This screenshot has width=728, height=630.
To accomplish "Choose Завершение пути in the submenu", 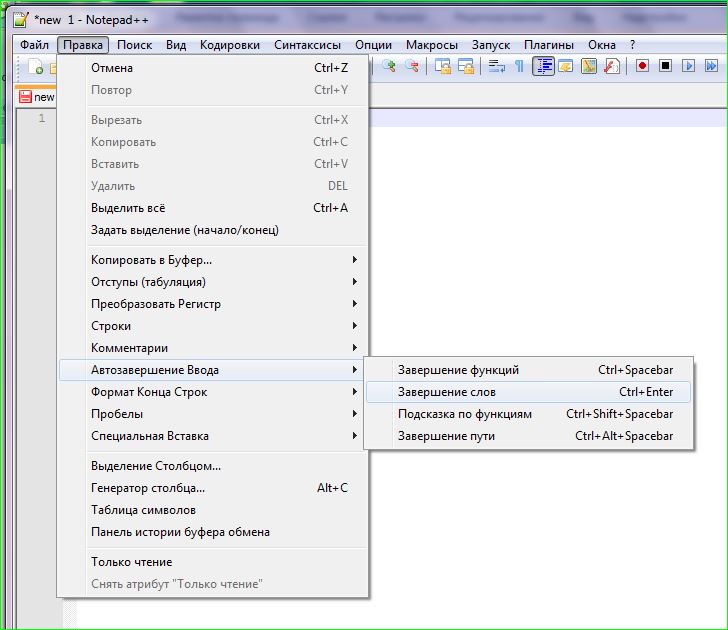I will 528,436.
